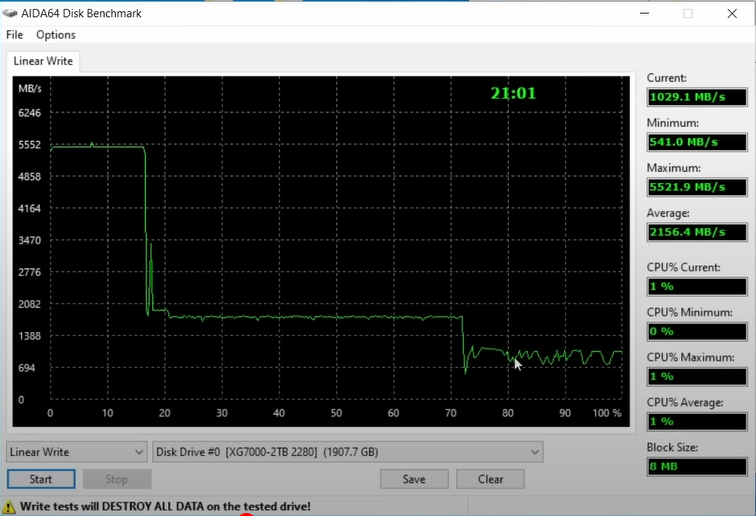Minimize the AIDA64 Disk Benchmark window
756x516 pixels.
644,13
